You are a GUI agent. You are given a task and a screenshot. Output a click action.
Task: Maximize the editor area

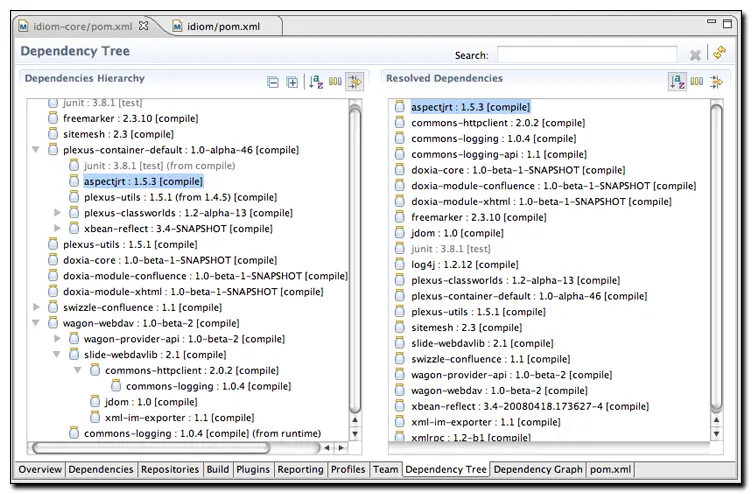(x=728, y=24)
